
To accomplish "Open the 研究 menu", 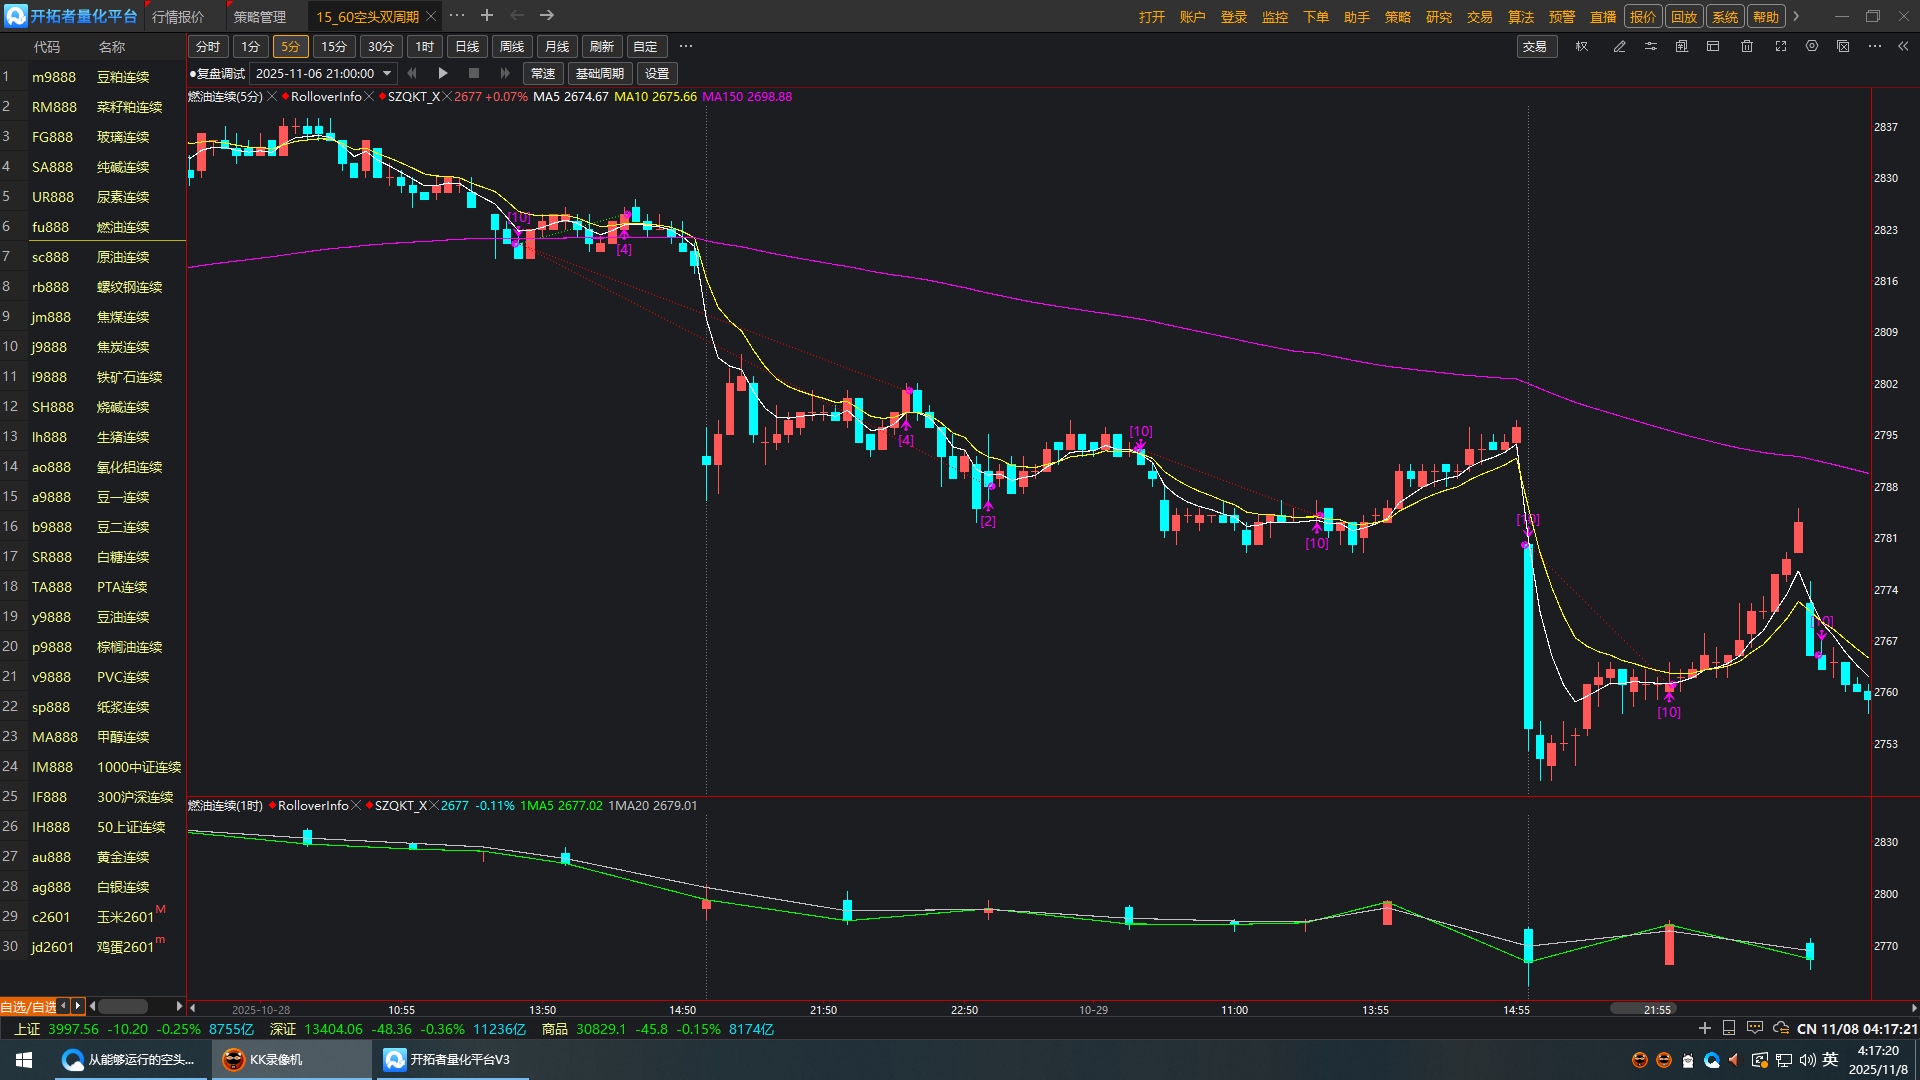I will tap(1438, 17).
